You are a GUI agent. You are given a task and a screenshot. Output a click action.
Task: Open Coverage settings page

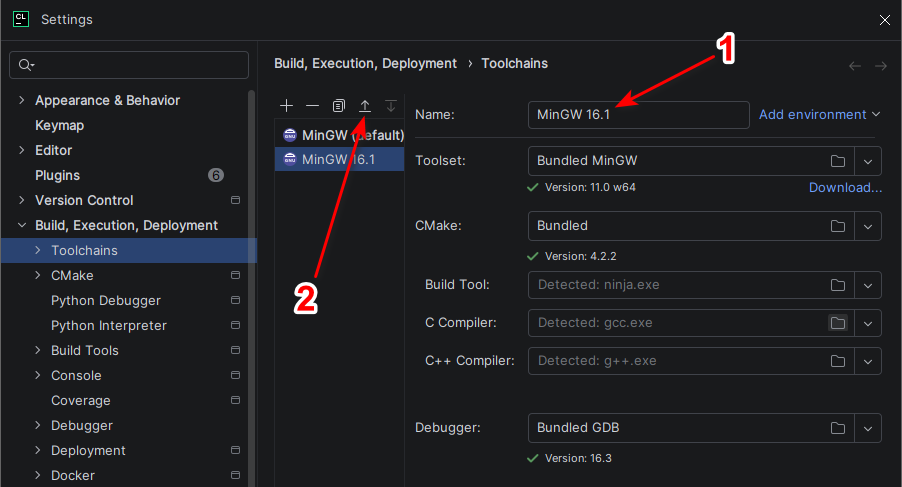click(x=81, y=400)
